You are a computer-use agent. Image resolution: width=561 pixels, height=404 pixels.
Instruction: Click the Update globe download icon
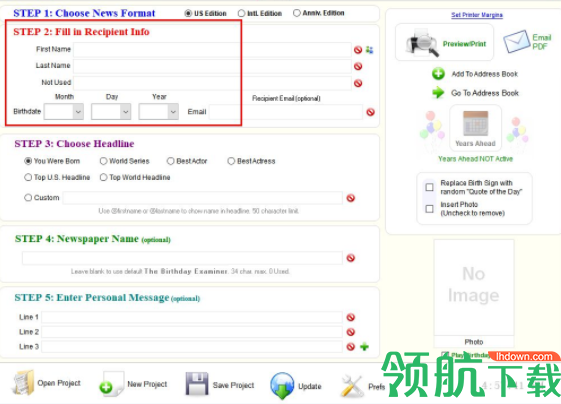282,385
